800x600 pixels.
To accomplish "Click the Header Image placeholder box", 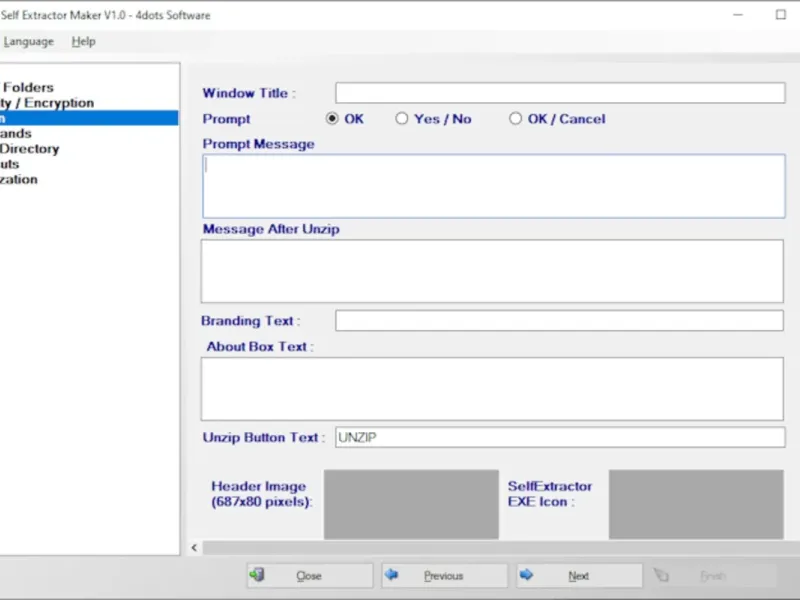I will click(411, 504).
